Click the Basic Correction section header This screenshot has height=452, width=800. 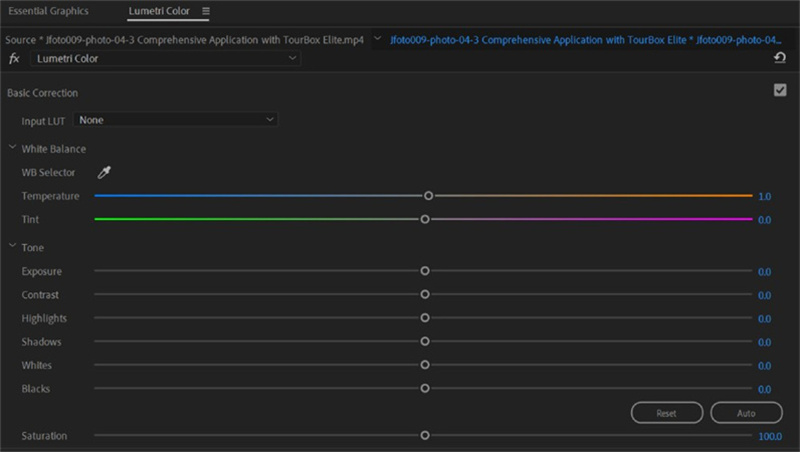tap(42, 93)
